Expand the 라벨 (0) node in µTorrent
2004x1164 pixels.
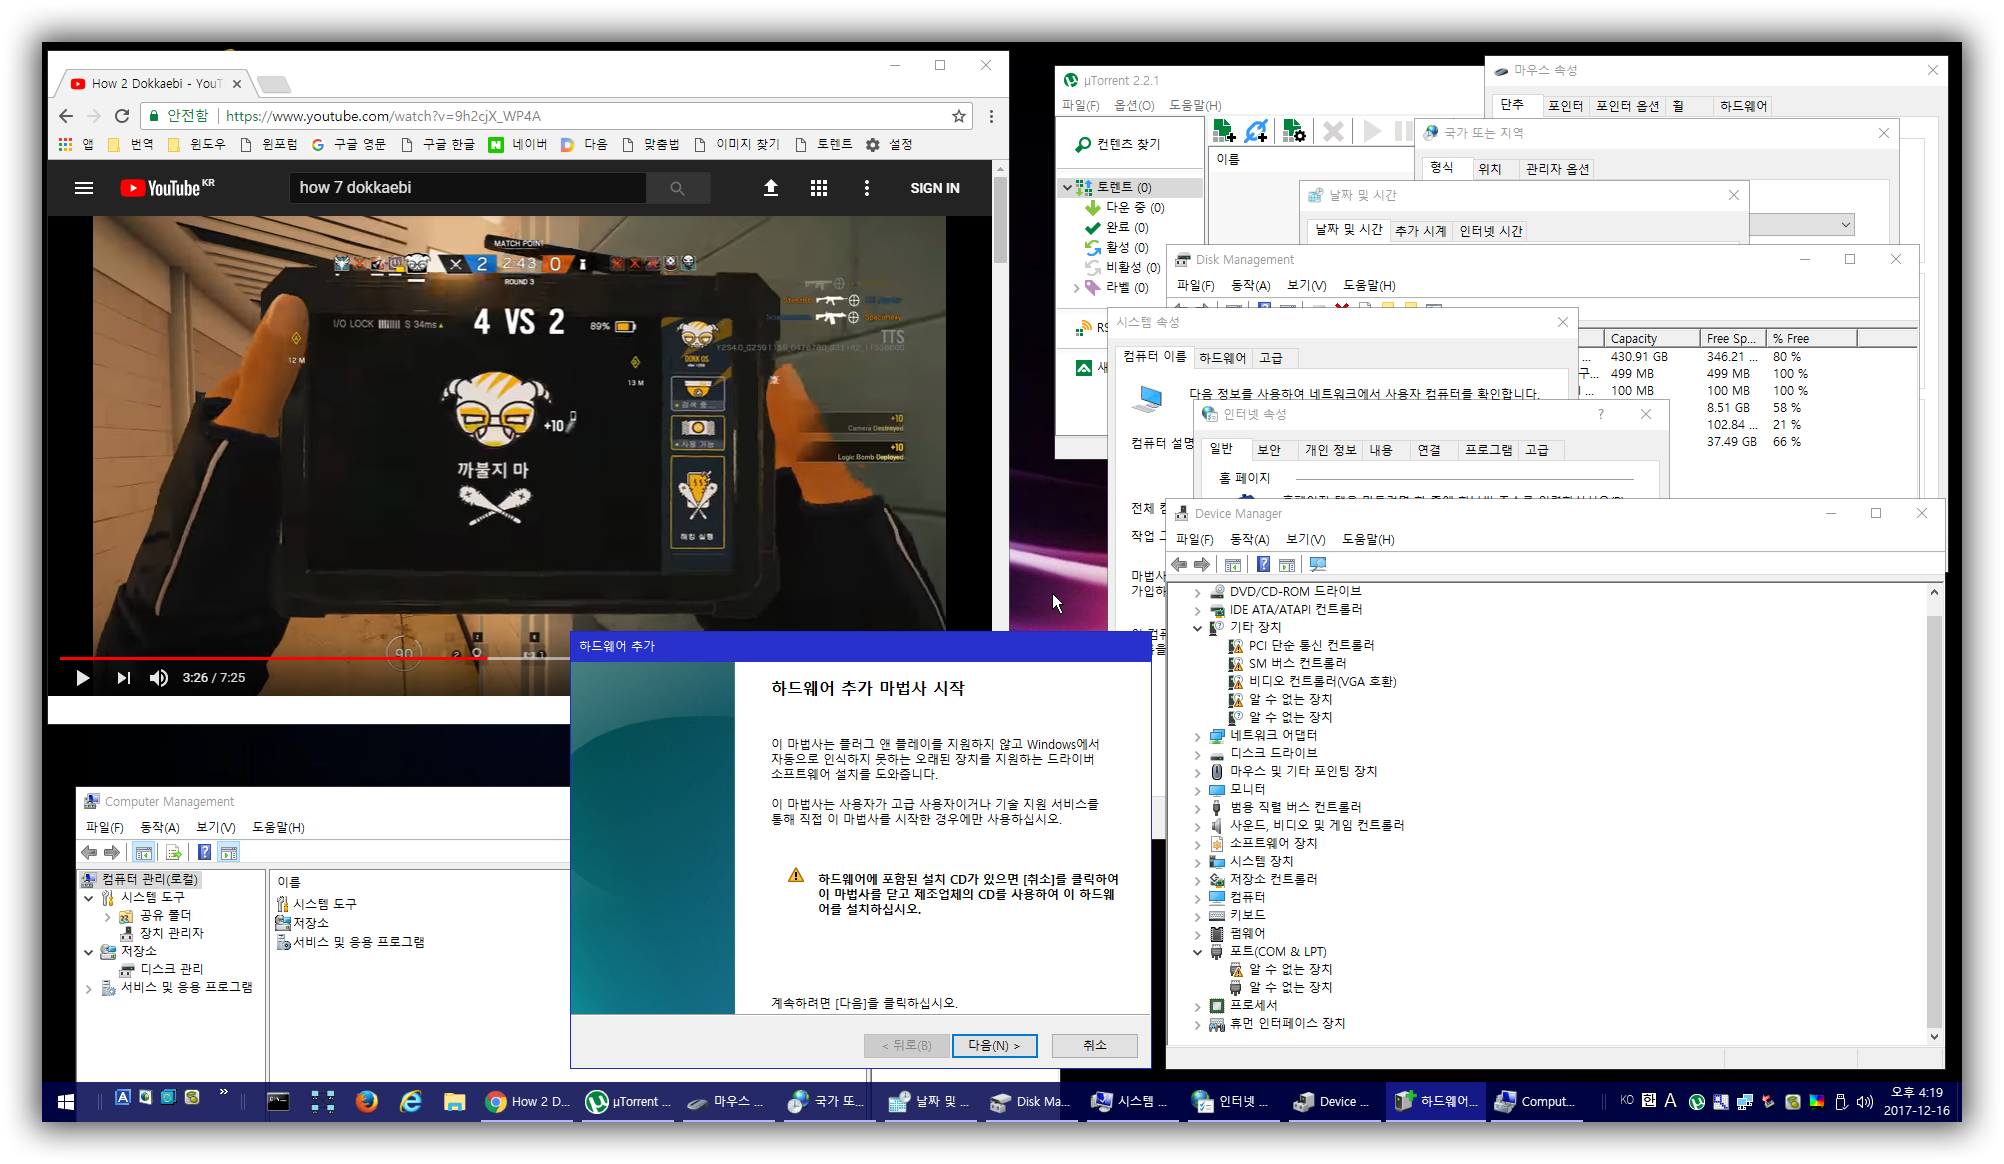point(1076,288)
